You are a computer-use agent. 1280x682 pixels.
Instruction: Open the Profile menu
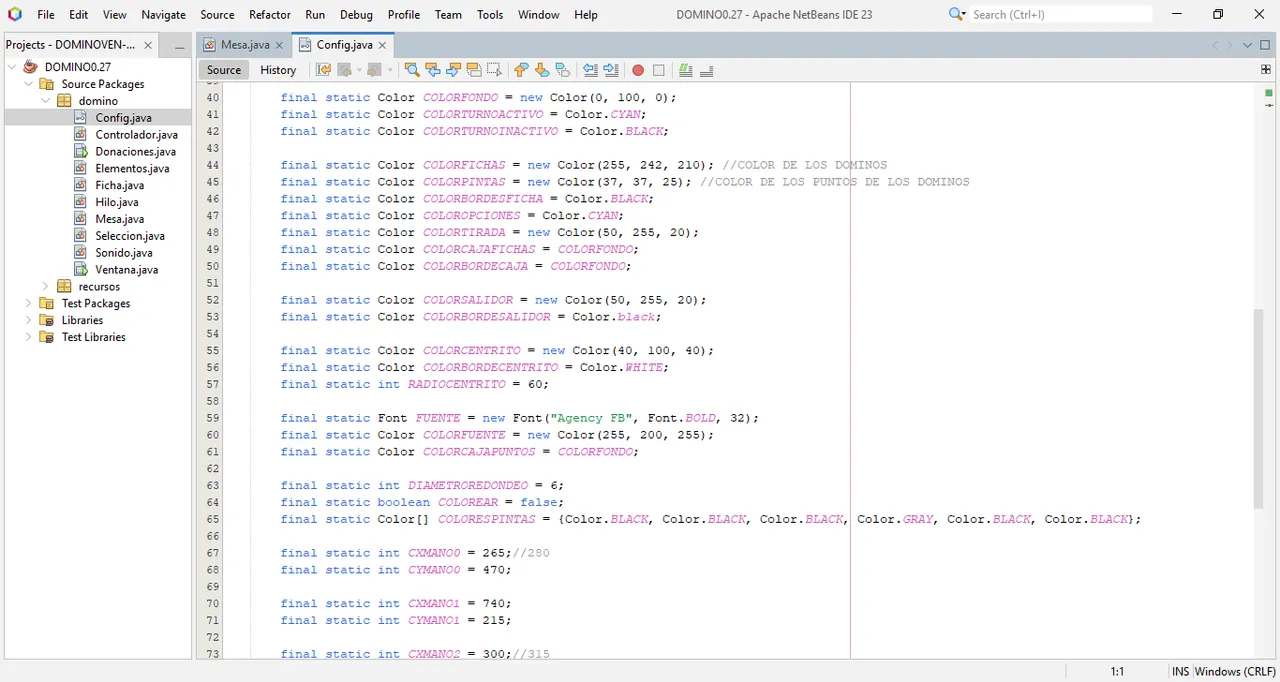(x=404, y=15)
